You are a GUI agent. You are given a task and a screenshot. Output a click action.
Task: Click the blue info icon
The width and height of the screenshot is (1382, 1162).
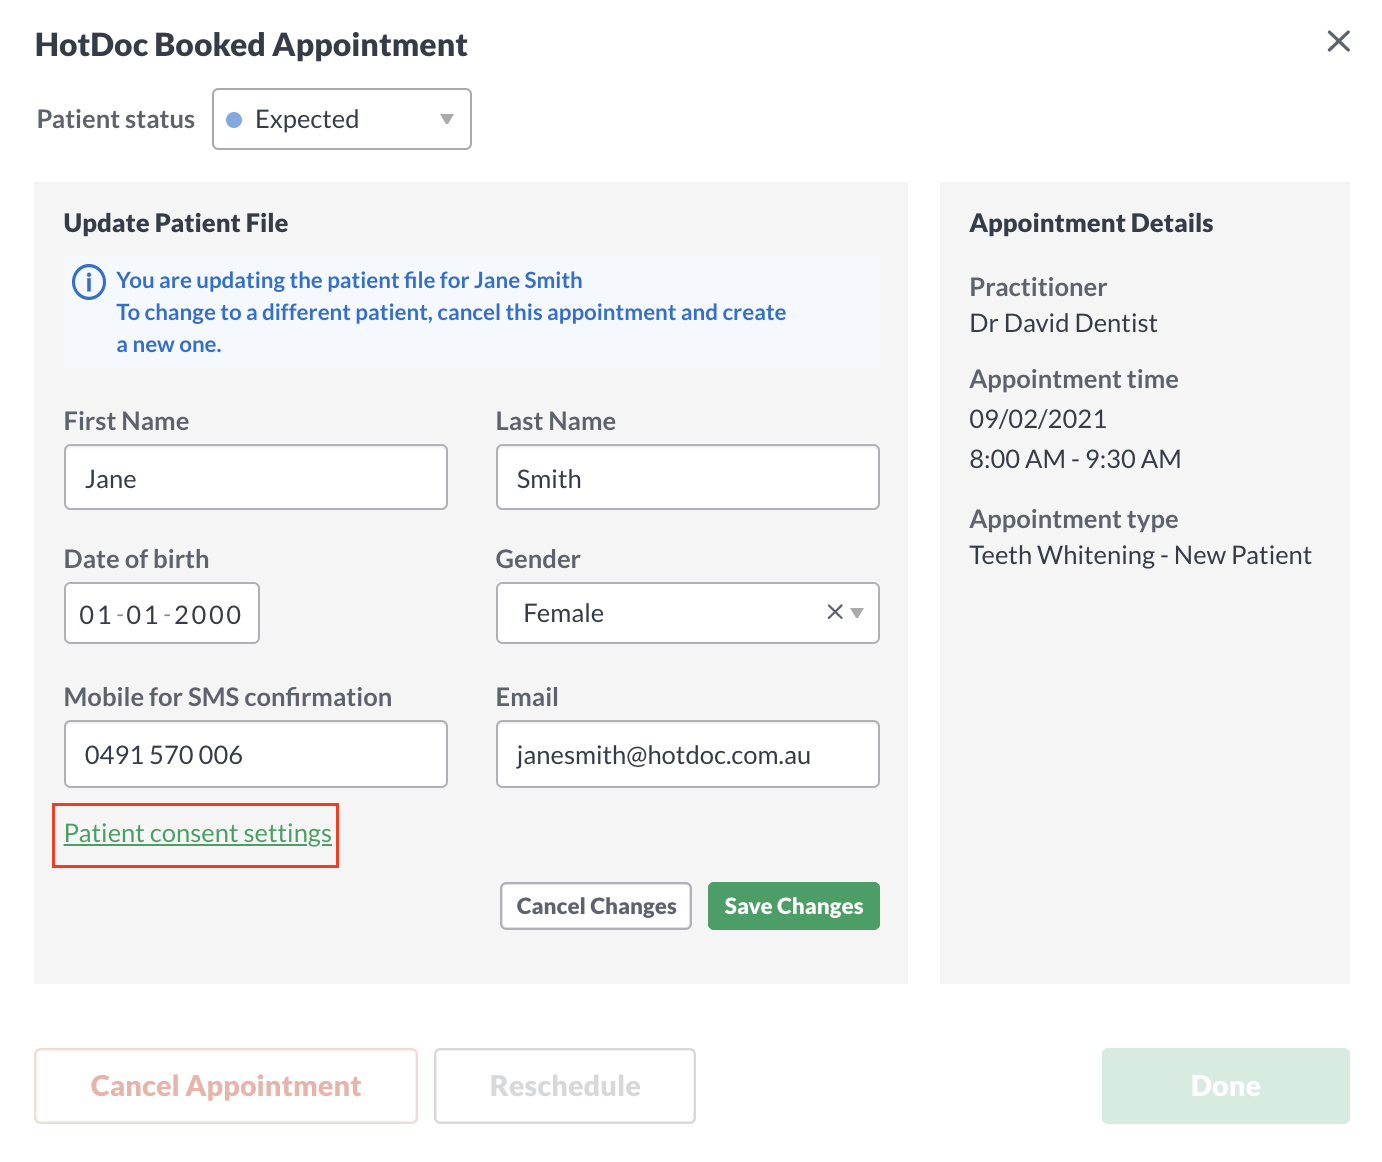click(89, 282)
